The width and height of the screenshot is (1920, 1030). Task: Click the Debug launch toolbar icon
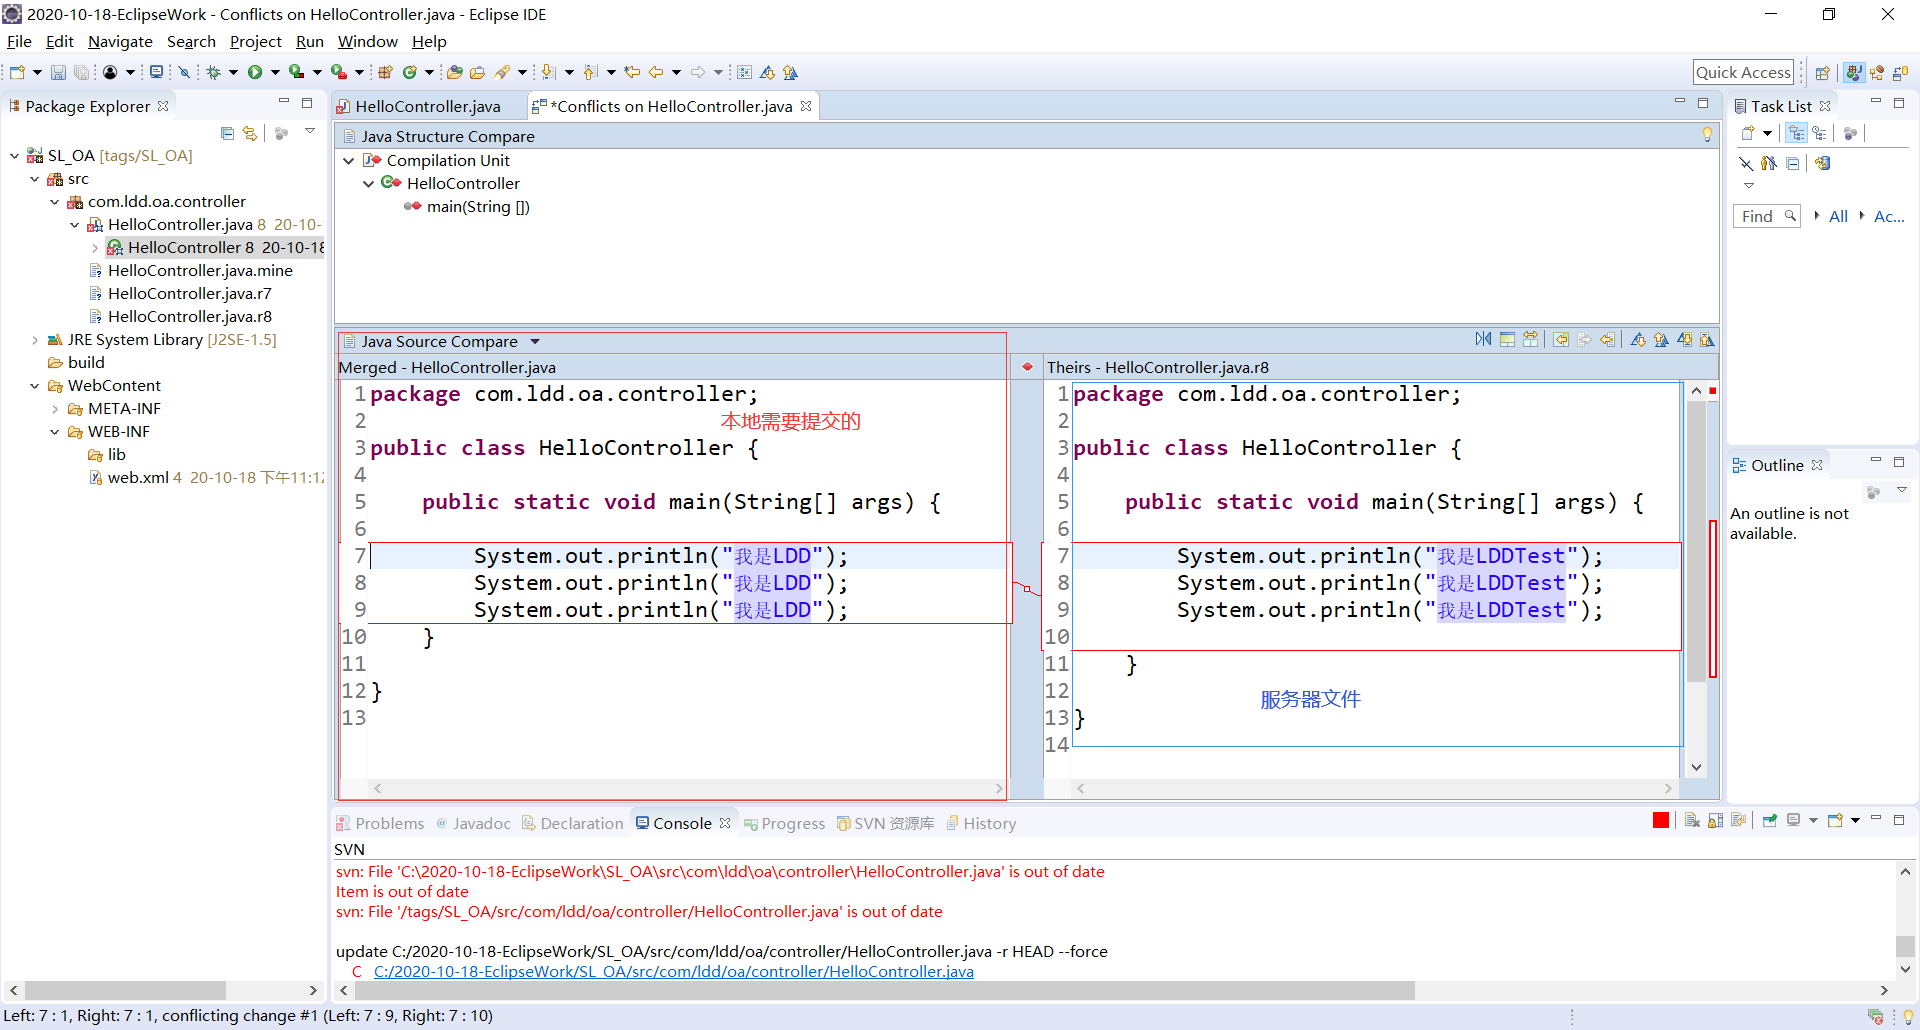coord(213,71)
